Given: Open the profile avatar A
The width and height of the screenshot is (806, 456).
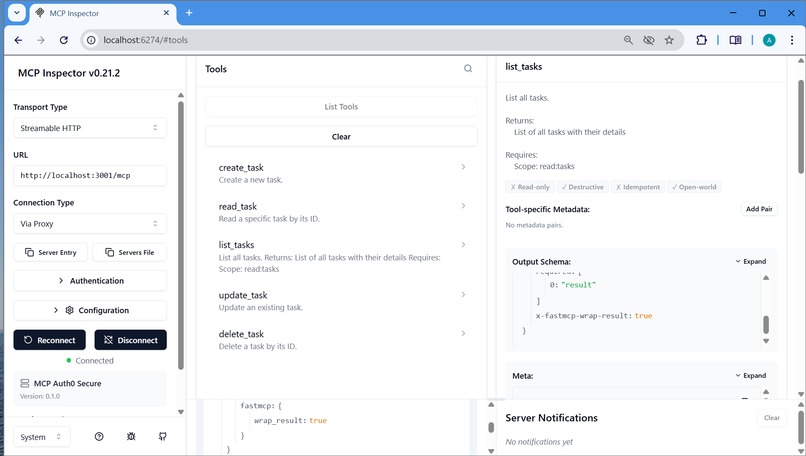Looking at the screenshot, I should (769, 40).
